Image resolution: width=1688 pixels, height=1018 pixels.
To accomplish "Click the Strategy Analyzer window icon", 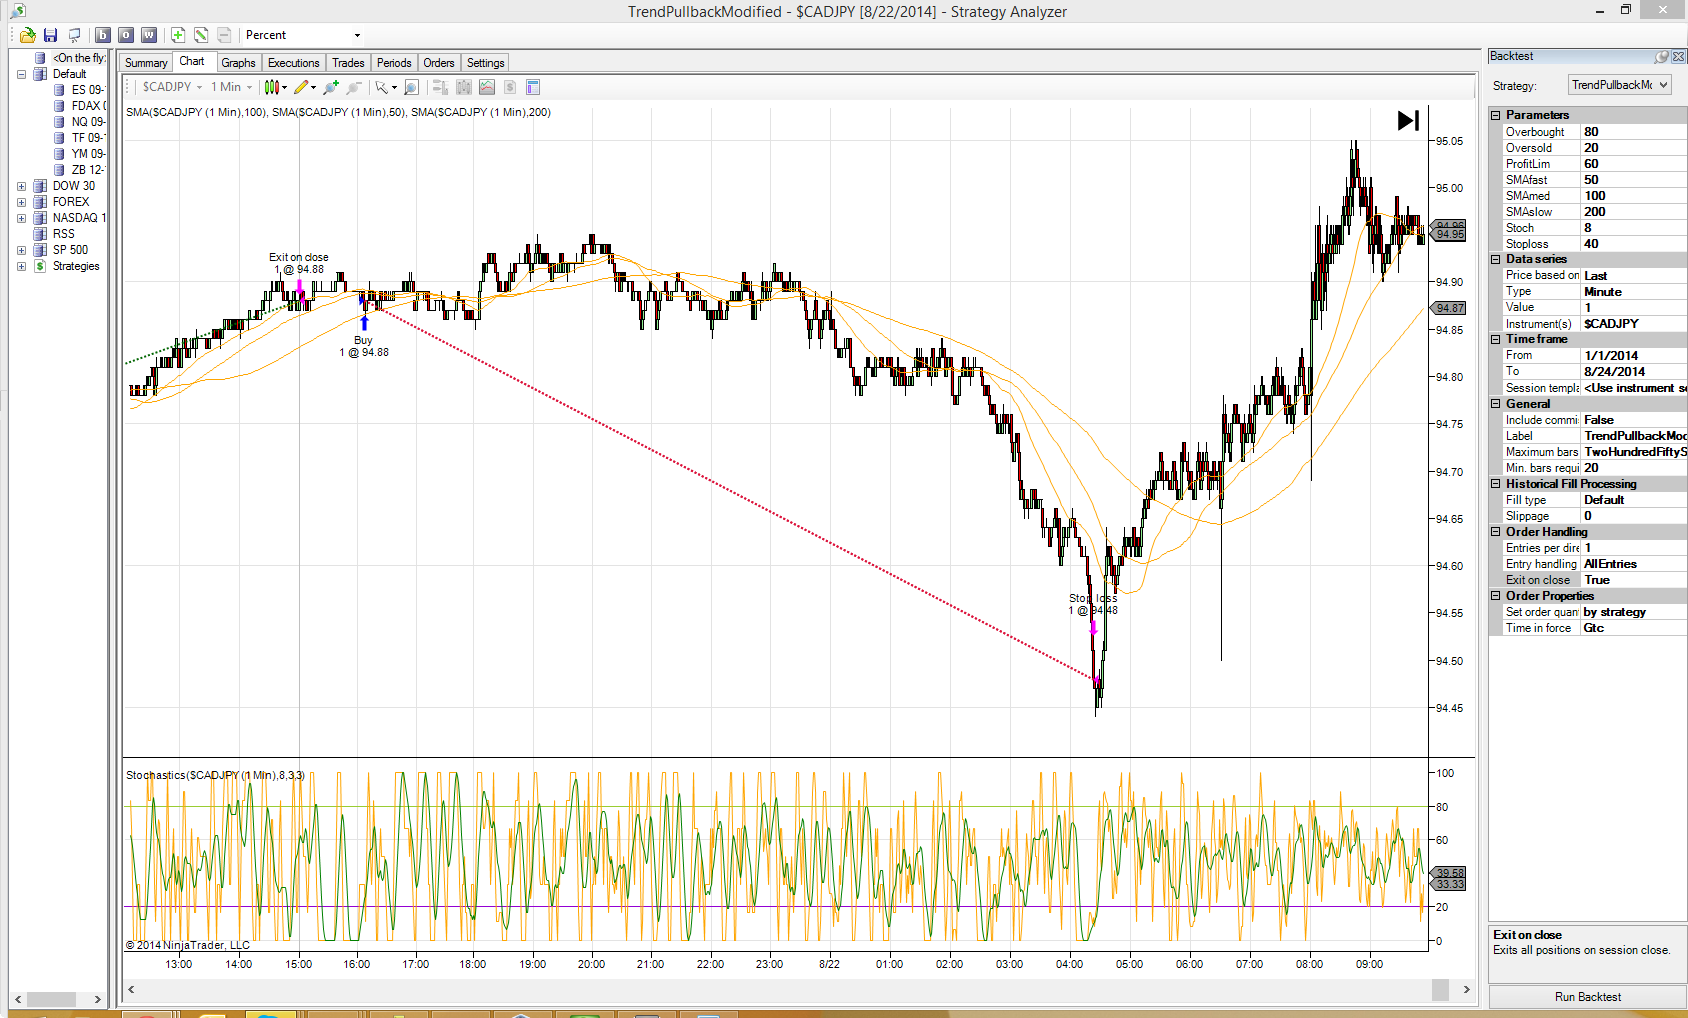I will click(x=18, y=11).
